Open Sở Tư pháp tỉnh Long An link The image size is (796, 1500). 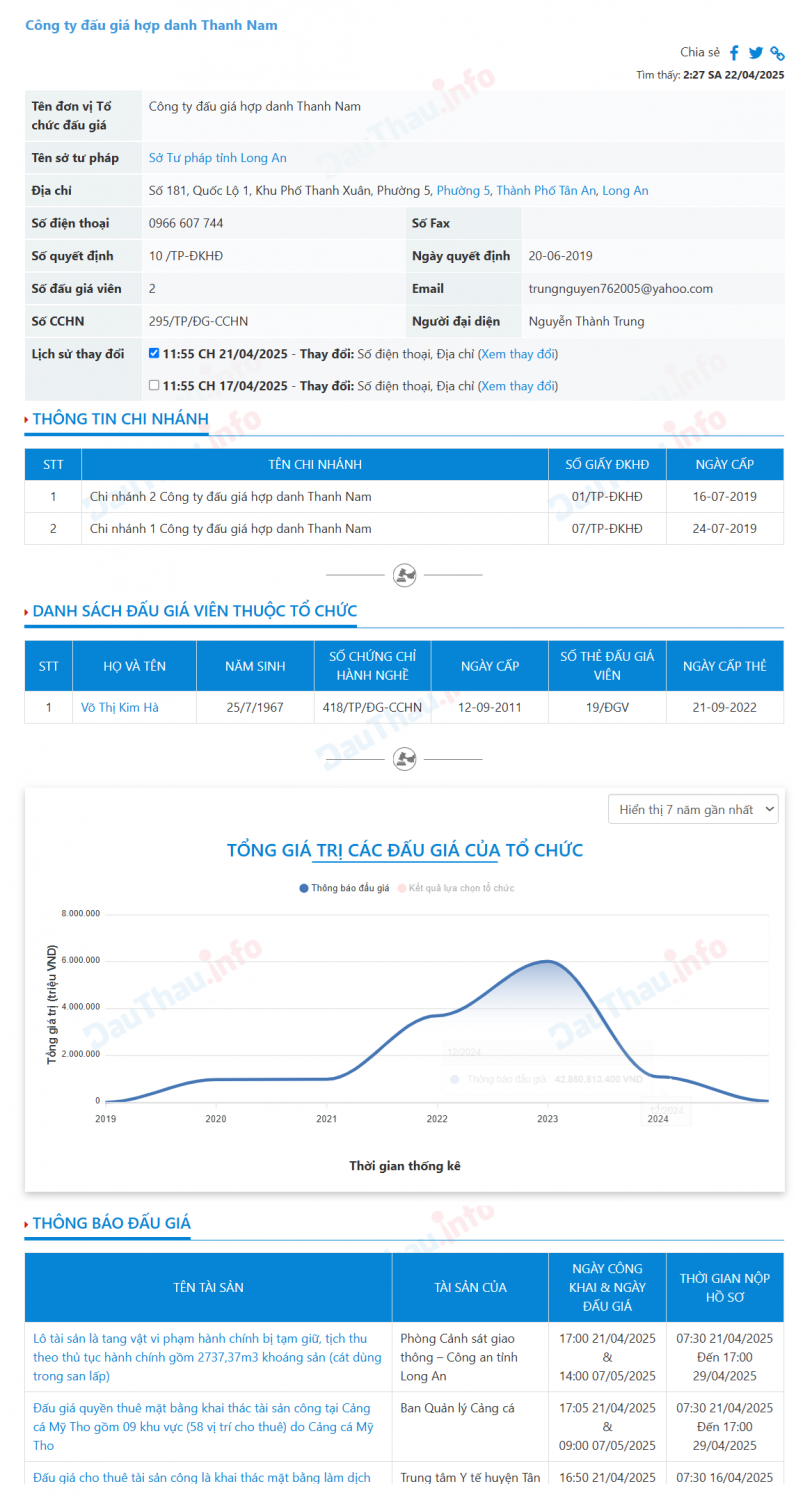[217, 158]
